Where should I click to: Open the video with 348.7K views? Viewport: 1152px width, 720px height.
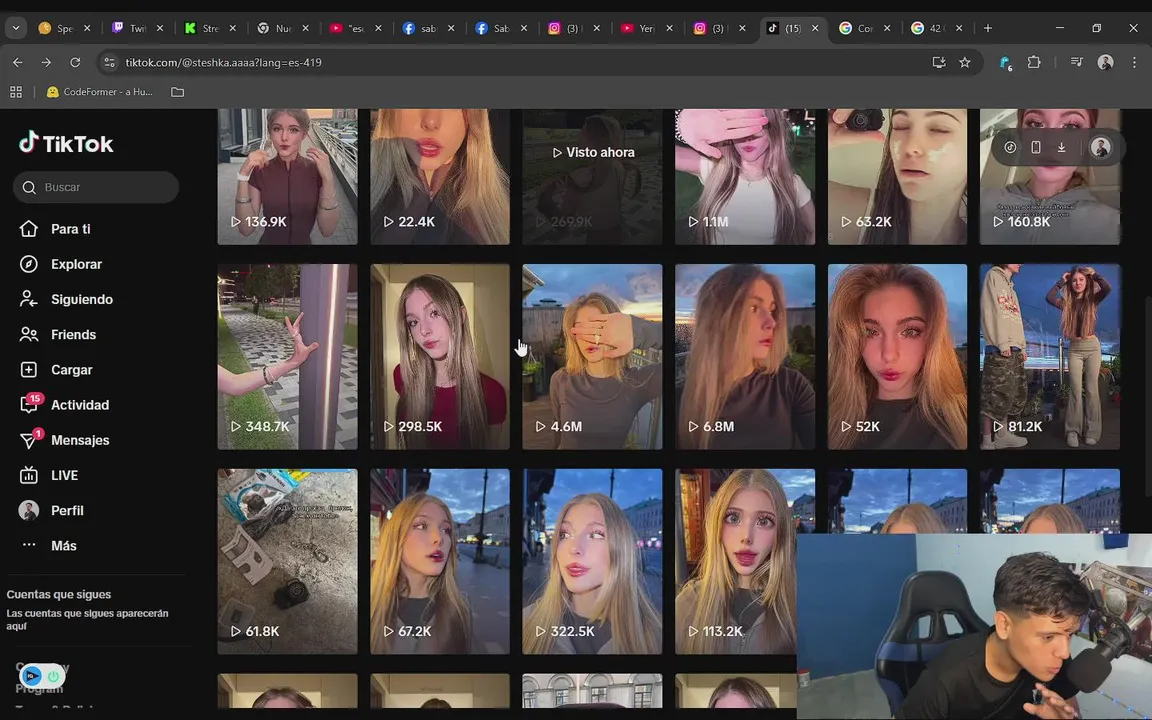pos(287,356)
